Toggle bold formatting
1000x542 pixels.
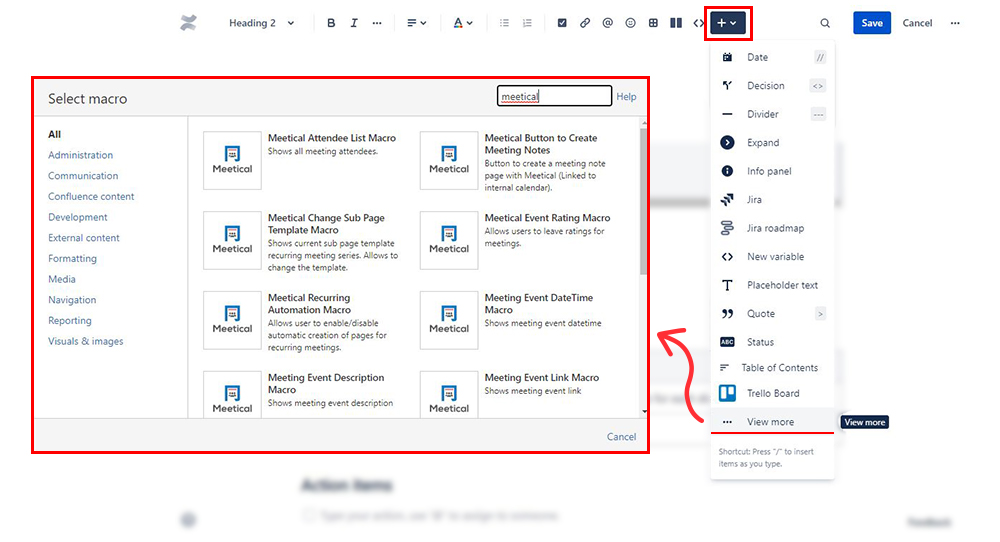330,23
